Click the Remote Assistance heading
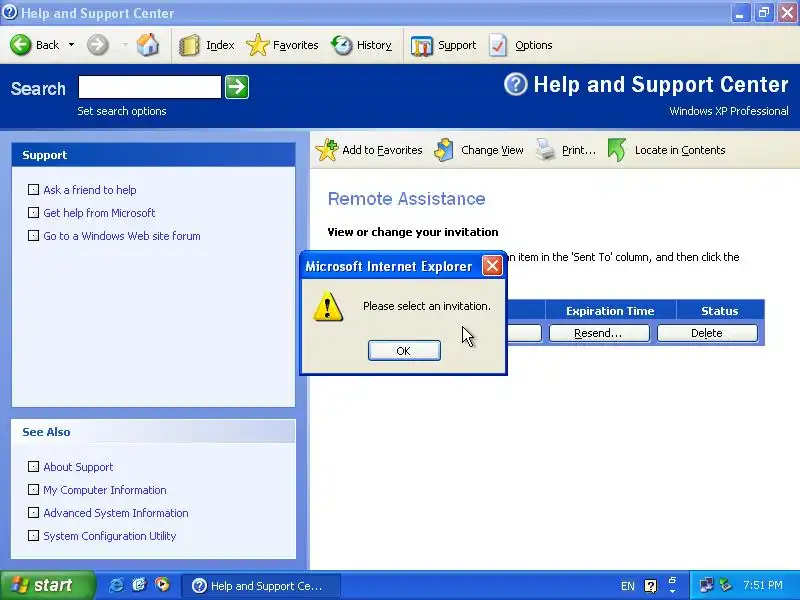This screenshot has width=800, height=600. pos(407,198)
